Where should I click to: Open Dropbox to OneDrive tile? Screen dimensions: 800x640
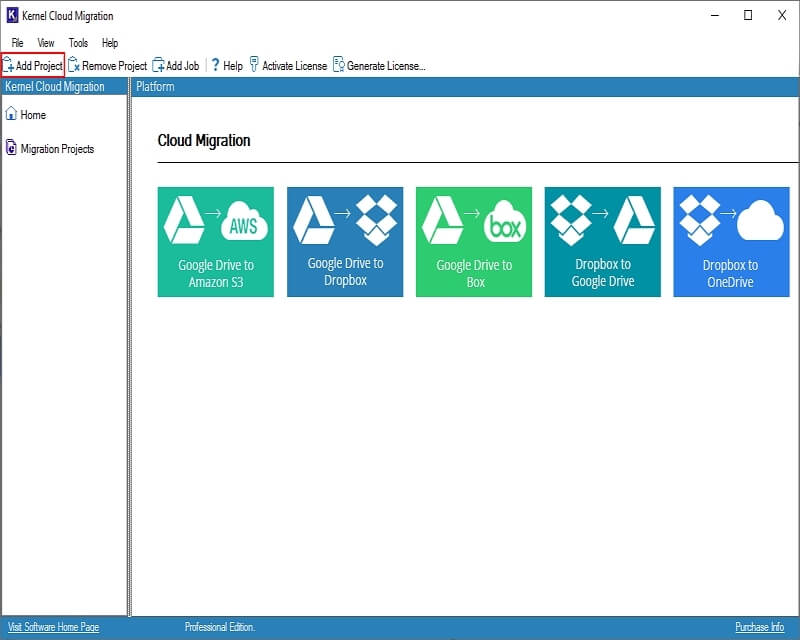pyautogui.click(x=731, y=242)
